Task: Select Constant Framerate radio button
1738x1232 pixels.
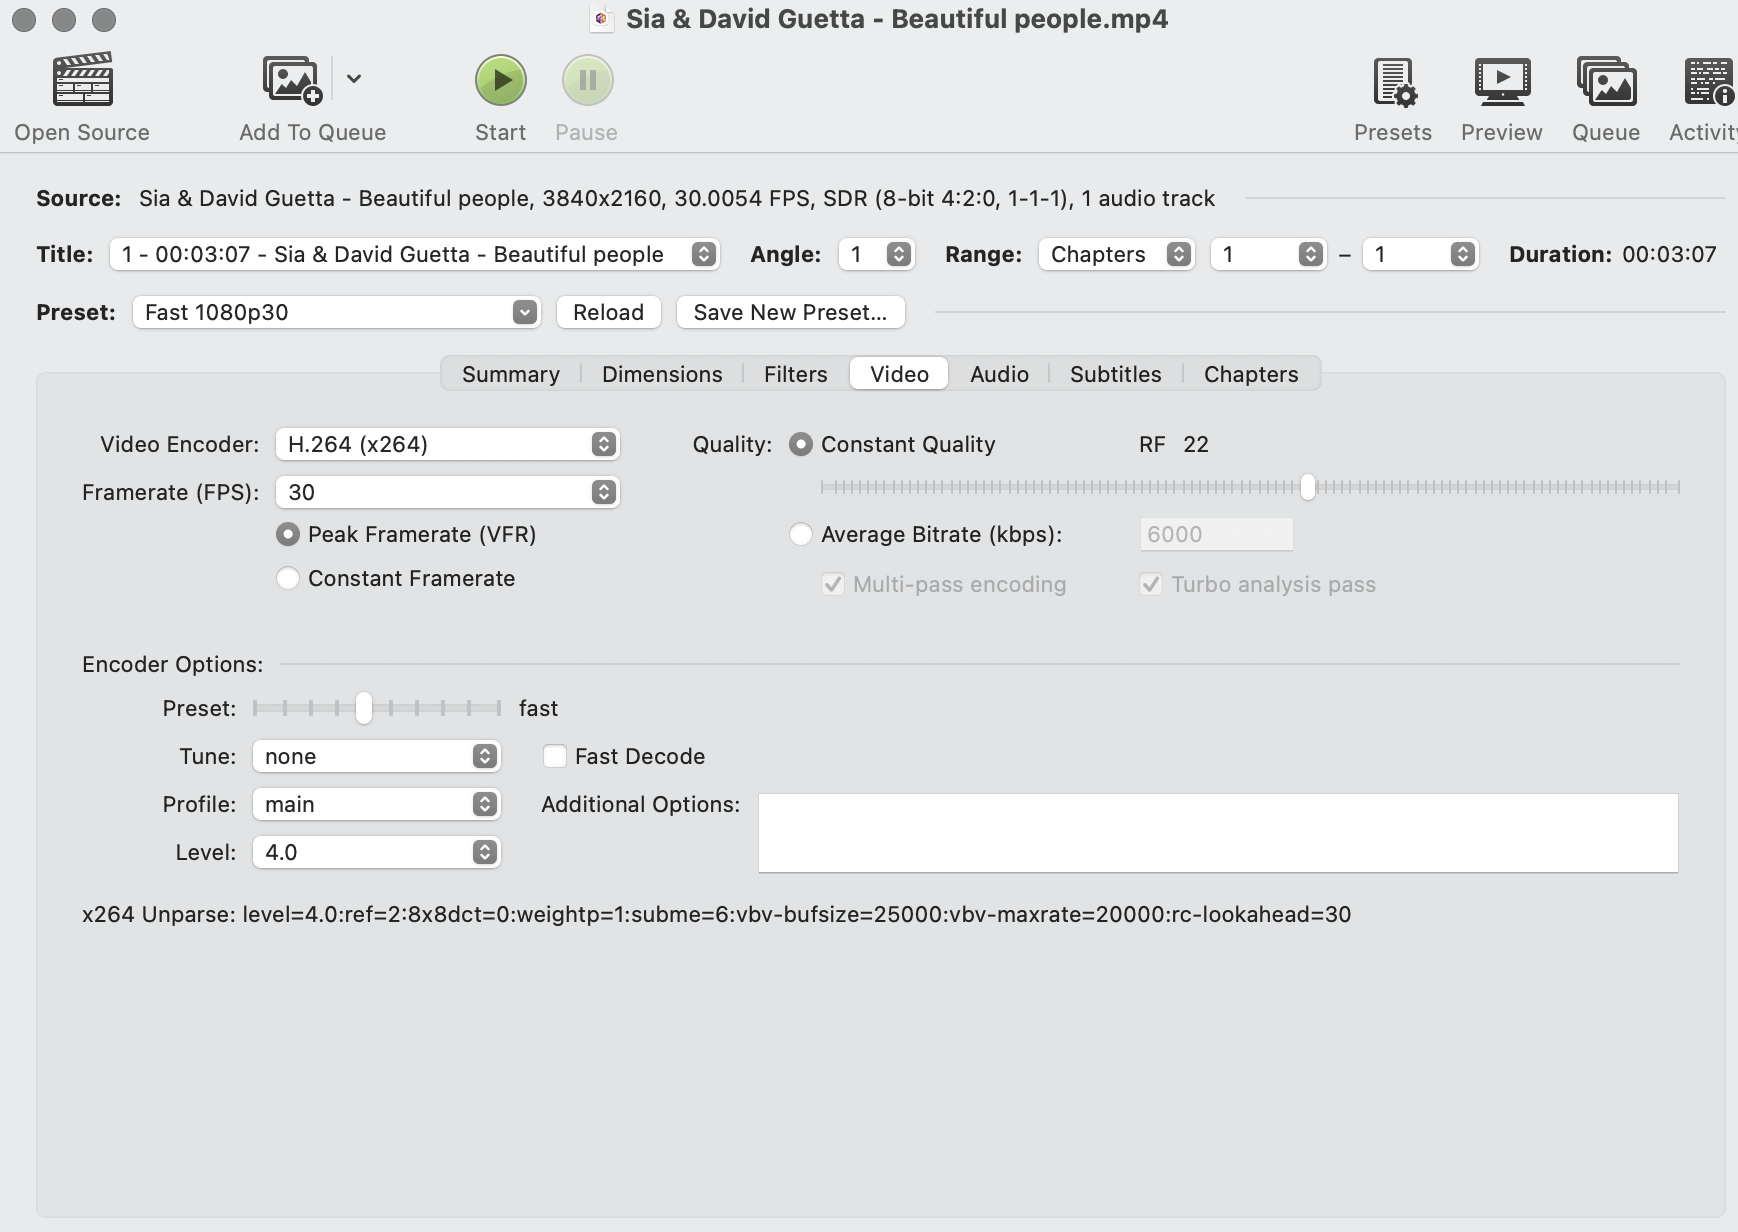Action: coord(288,578)
